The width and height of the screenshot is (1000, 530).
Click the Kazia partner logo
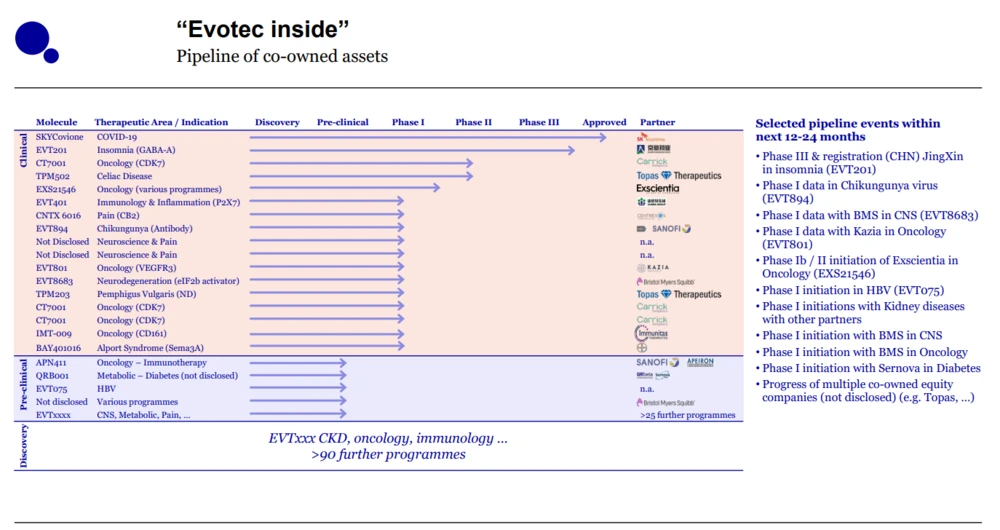[653, 268]
